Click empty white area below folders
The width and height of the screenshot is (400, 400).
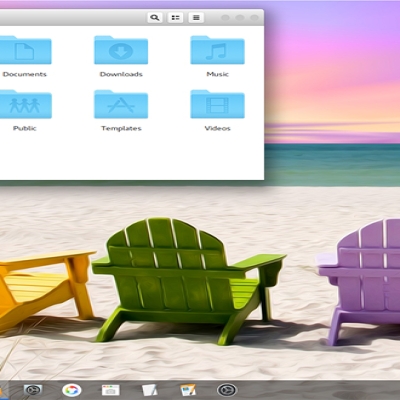tap(133, 157)
